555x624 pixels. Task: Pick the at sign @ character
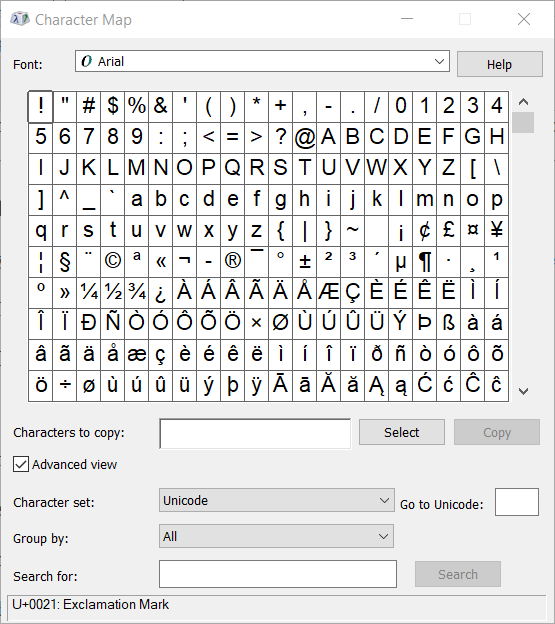pos(304,137)
